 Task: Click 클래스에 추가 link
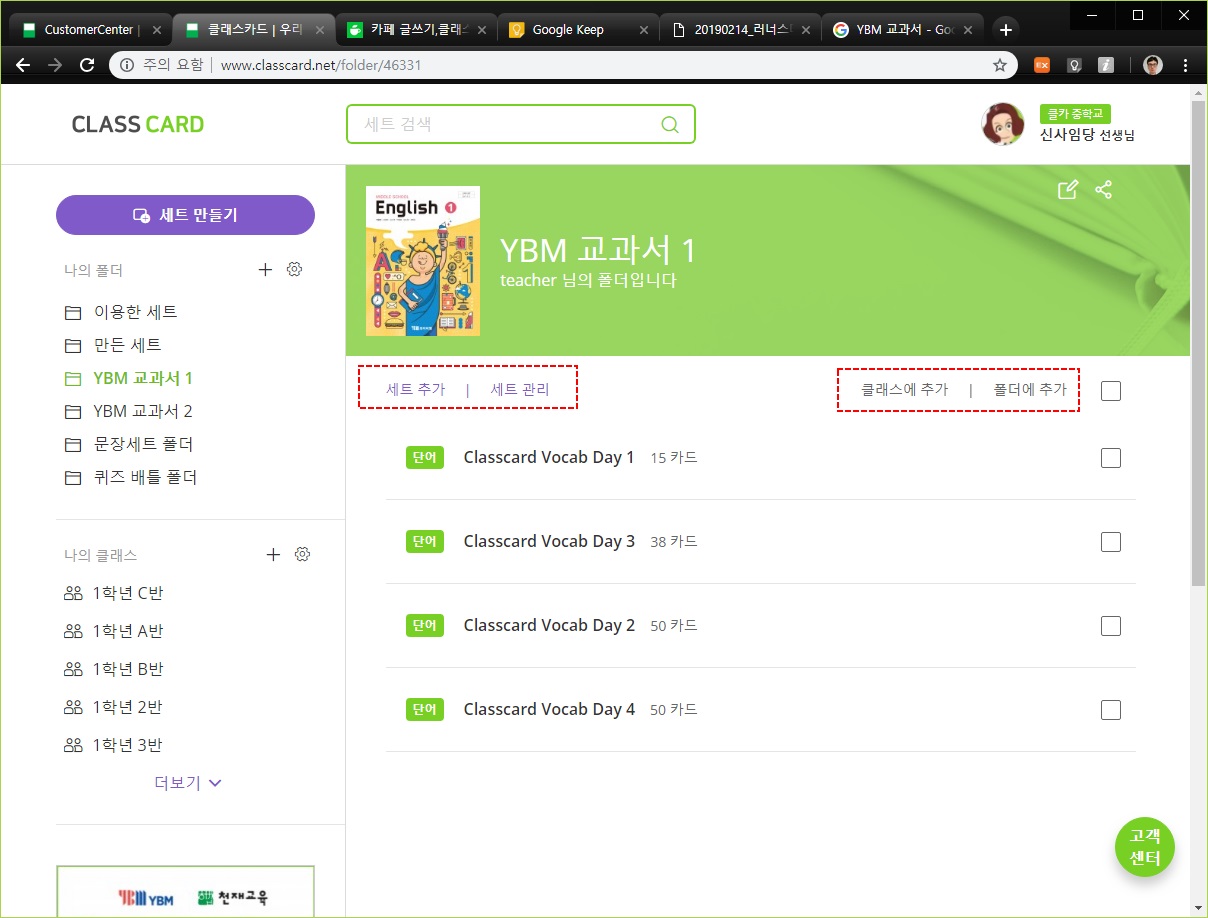point(905,389)
